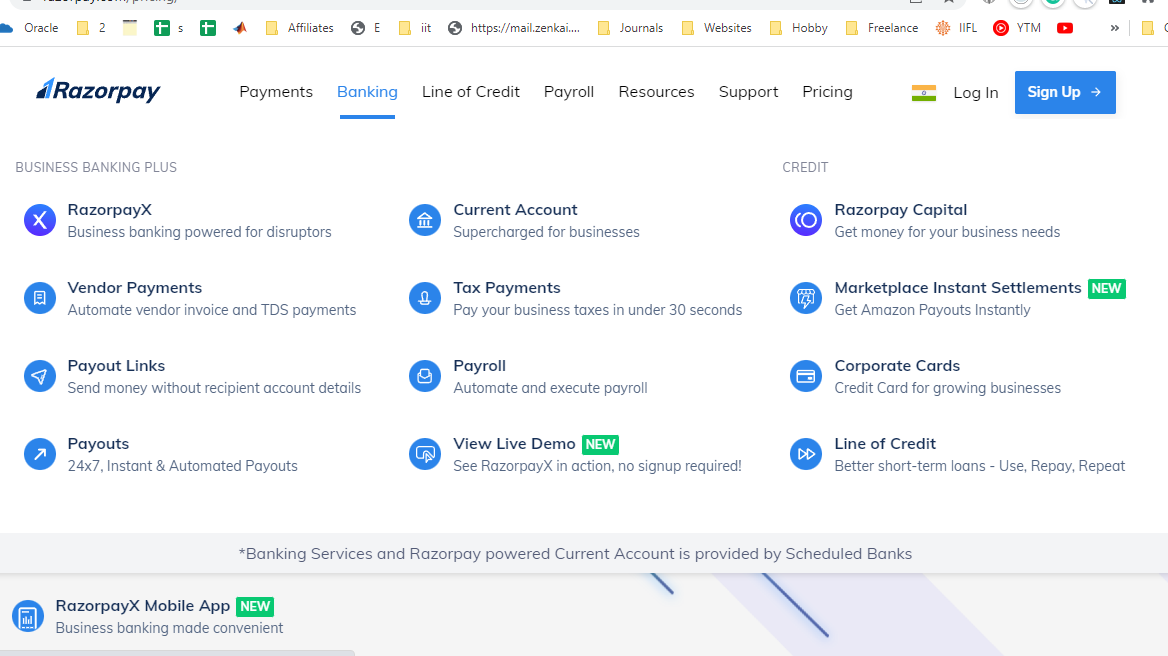Open the Websites bookmark folder
Image resolution: width=1168 pixels, height=656 pixels.
pyautogui.click(x=717, y=28)
